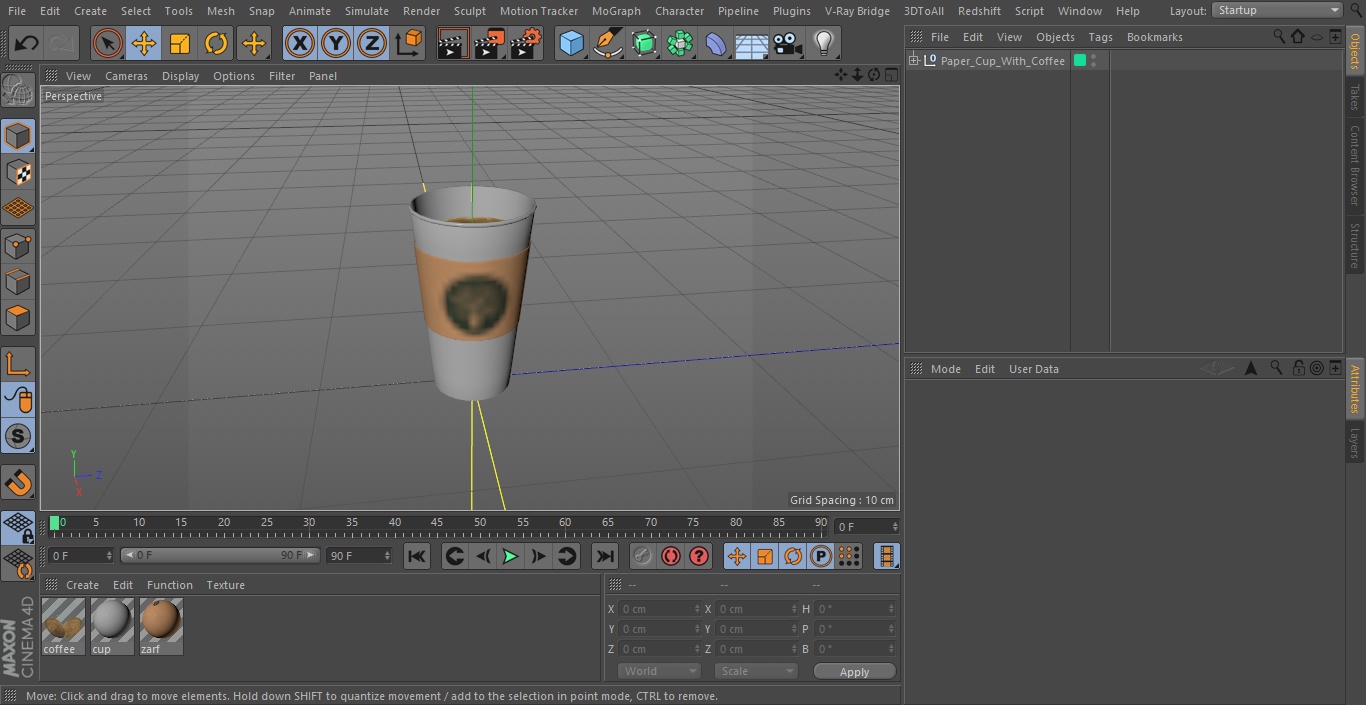
Task: Select the cup material thumbnail
Action: [112, 626]
